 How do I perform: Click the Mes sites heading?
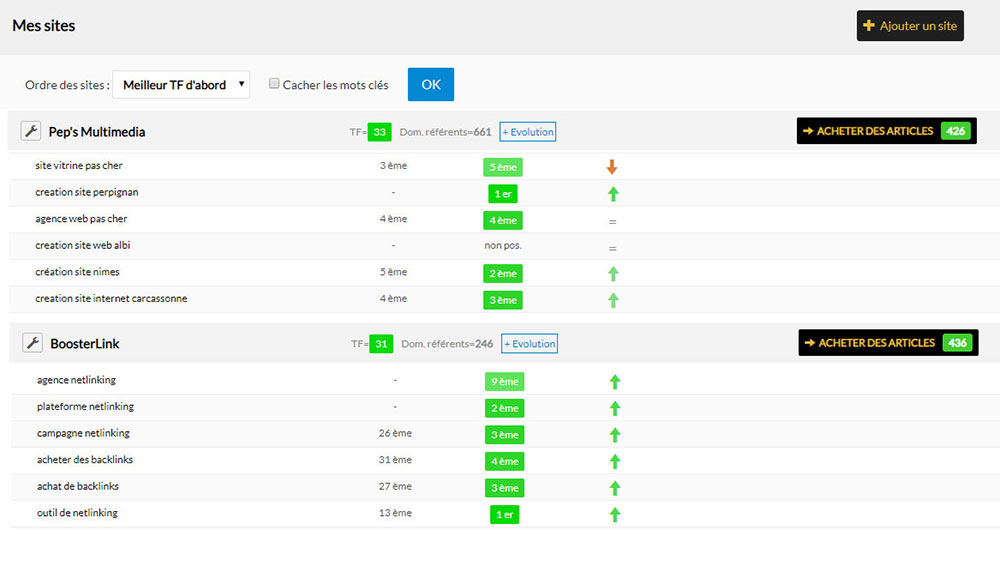click(44, 26)
